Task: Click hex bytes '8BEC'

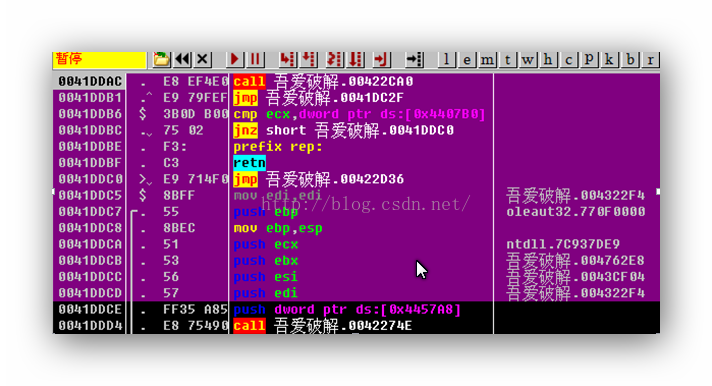Action: (x=179, y=228)
